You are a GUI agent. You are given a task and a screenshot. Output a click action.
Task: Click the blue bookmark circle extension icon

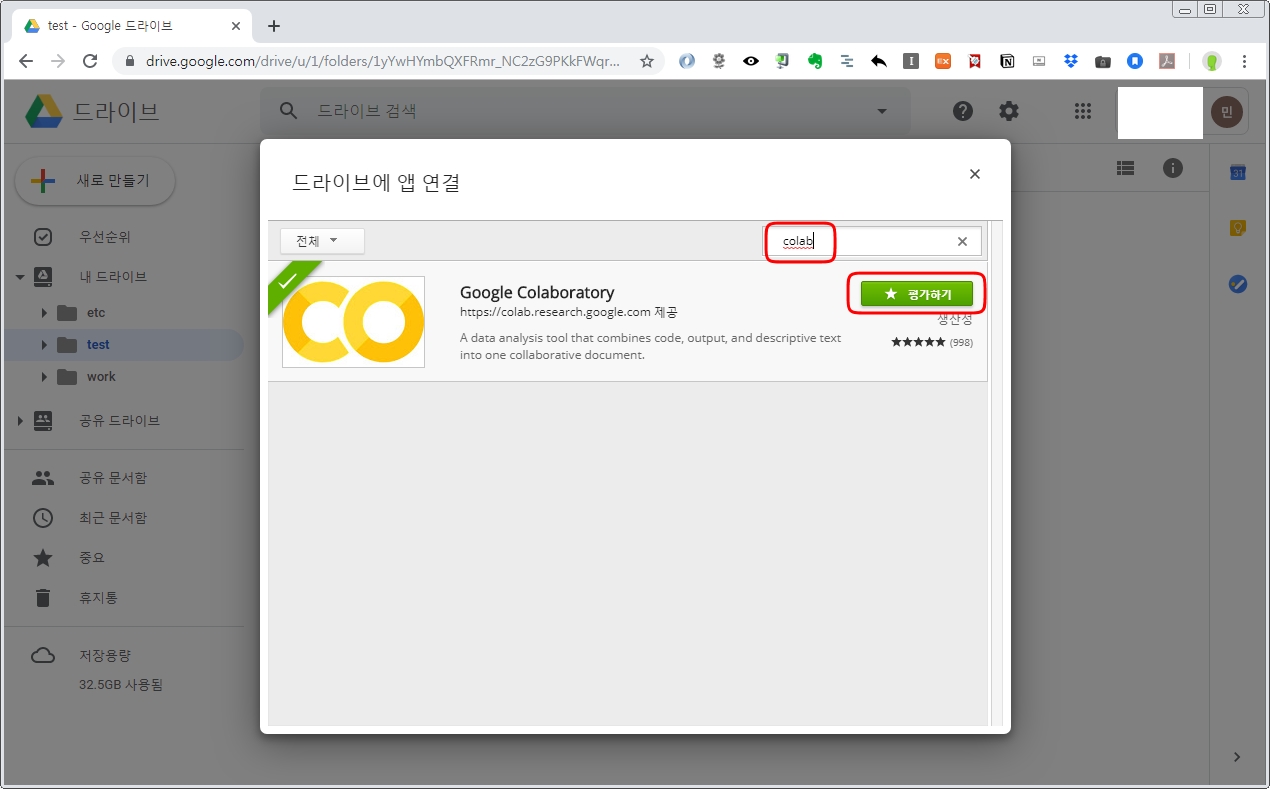pos(1135,61)
